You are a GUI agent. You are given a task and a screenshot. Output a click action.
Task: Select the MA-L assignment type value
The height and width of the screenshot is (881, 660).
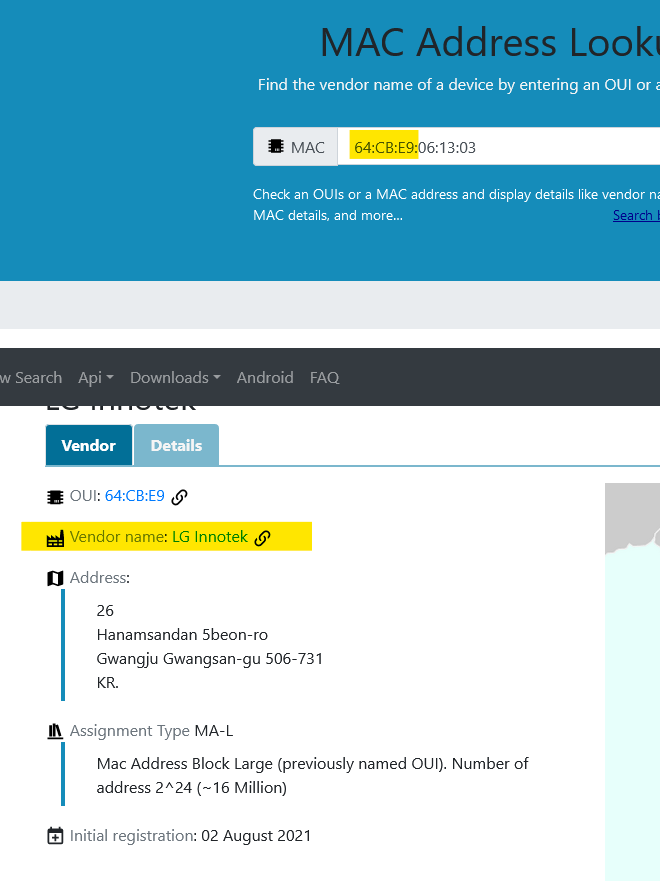click(213, 731)
